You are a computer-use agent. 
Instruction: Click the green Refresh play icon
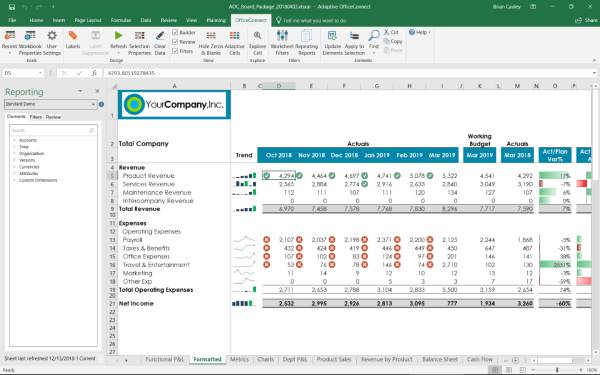(x=118, y=36)
